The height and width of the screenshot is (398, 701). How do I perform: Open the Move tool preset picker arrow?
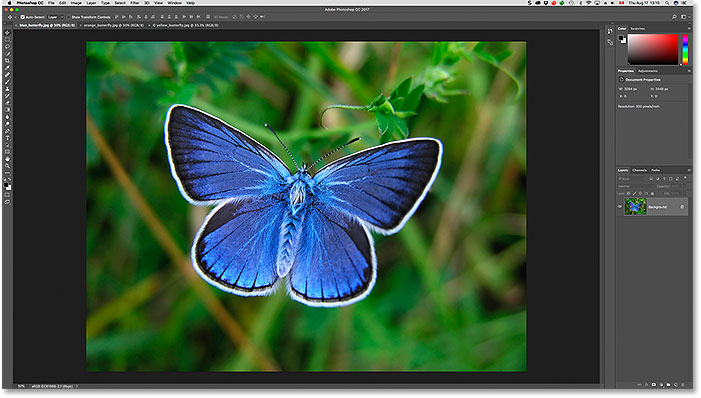click(15, 17)
